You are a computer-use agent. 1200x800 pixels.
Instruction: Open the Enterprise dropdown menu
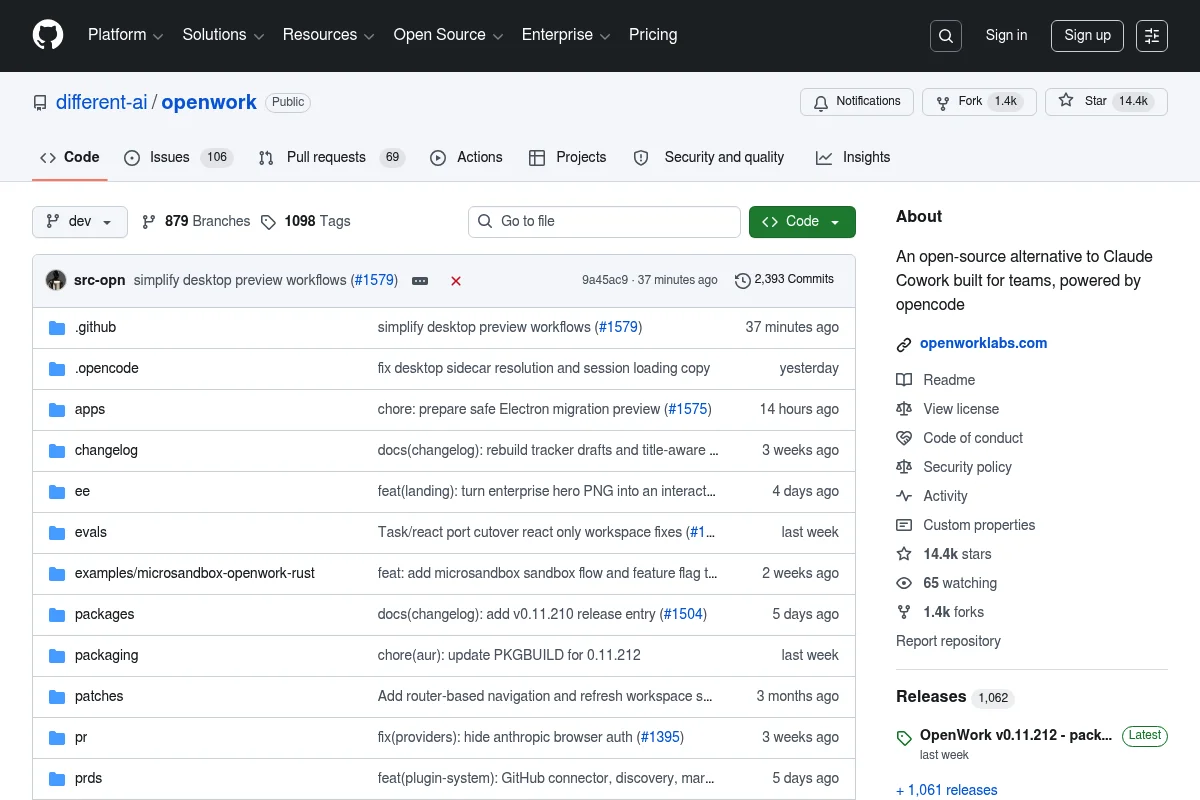tap(566, 35)
